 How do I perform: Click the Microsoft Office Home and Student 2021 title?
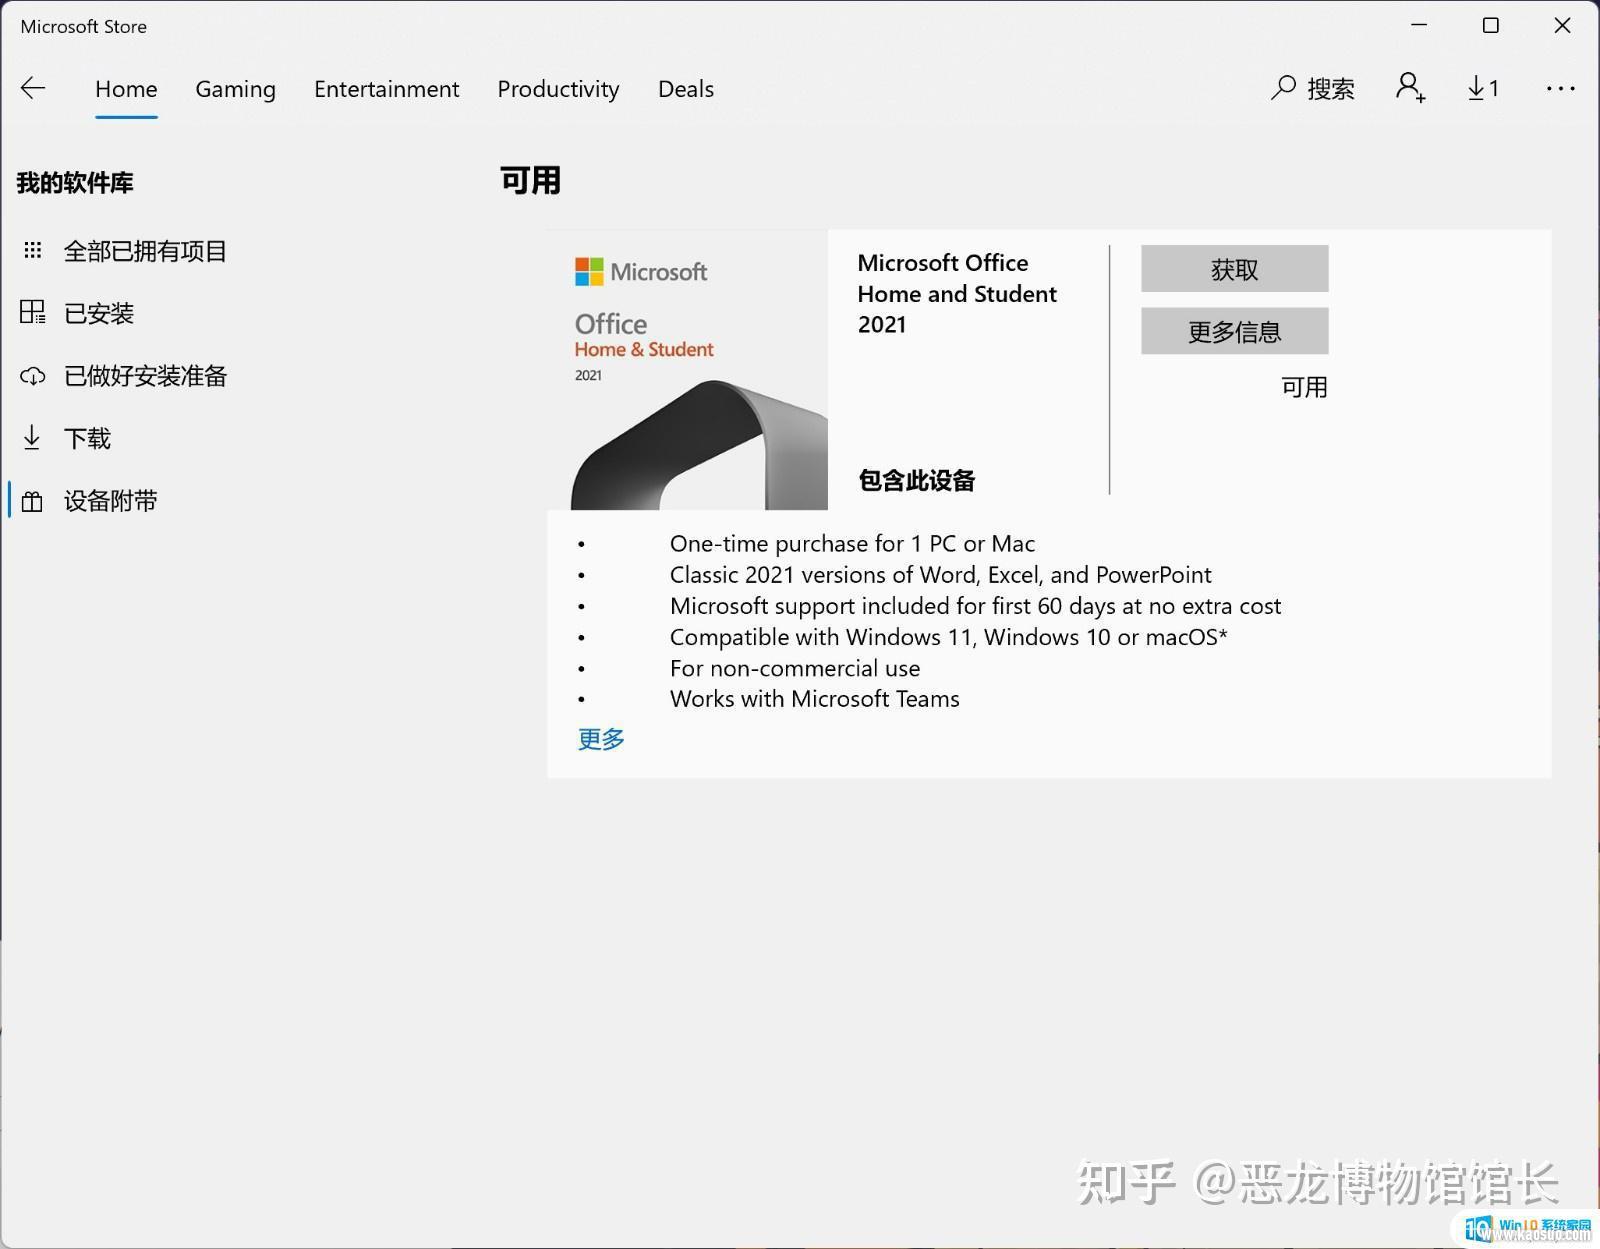tap(957, 293)
